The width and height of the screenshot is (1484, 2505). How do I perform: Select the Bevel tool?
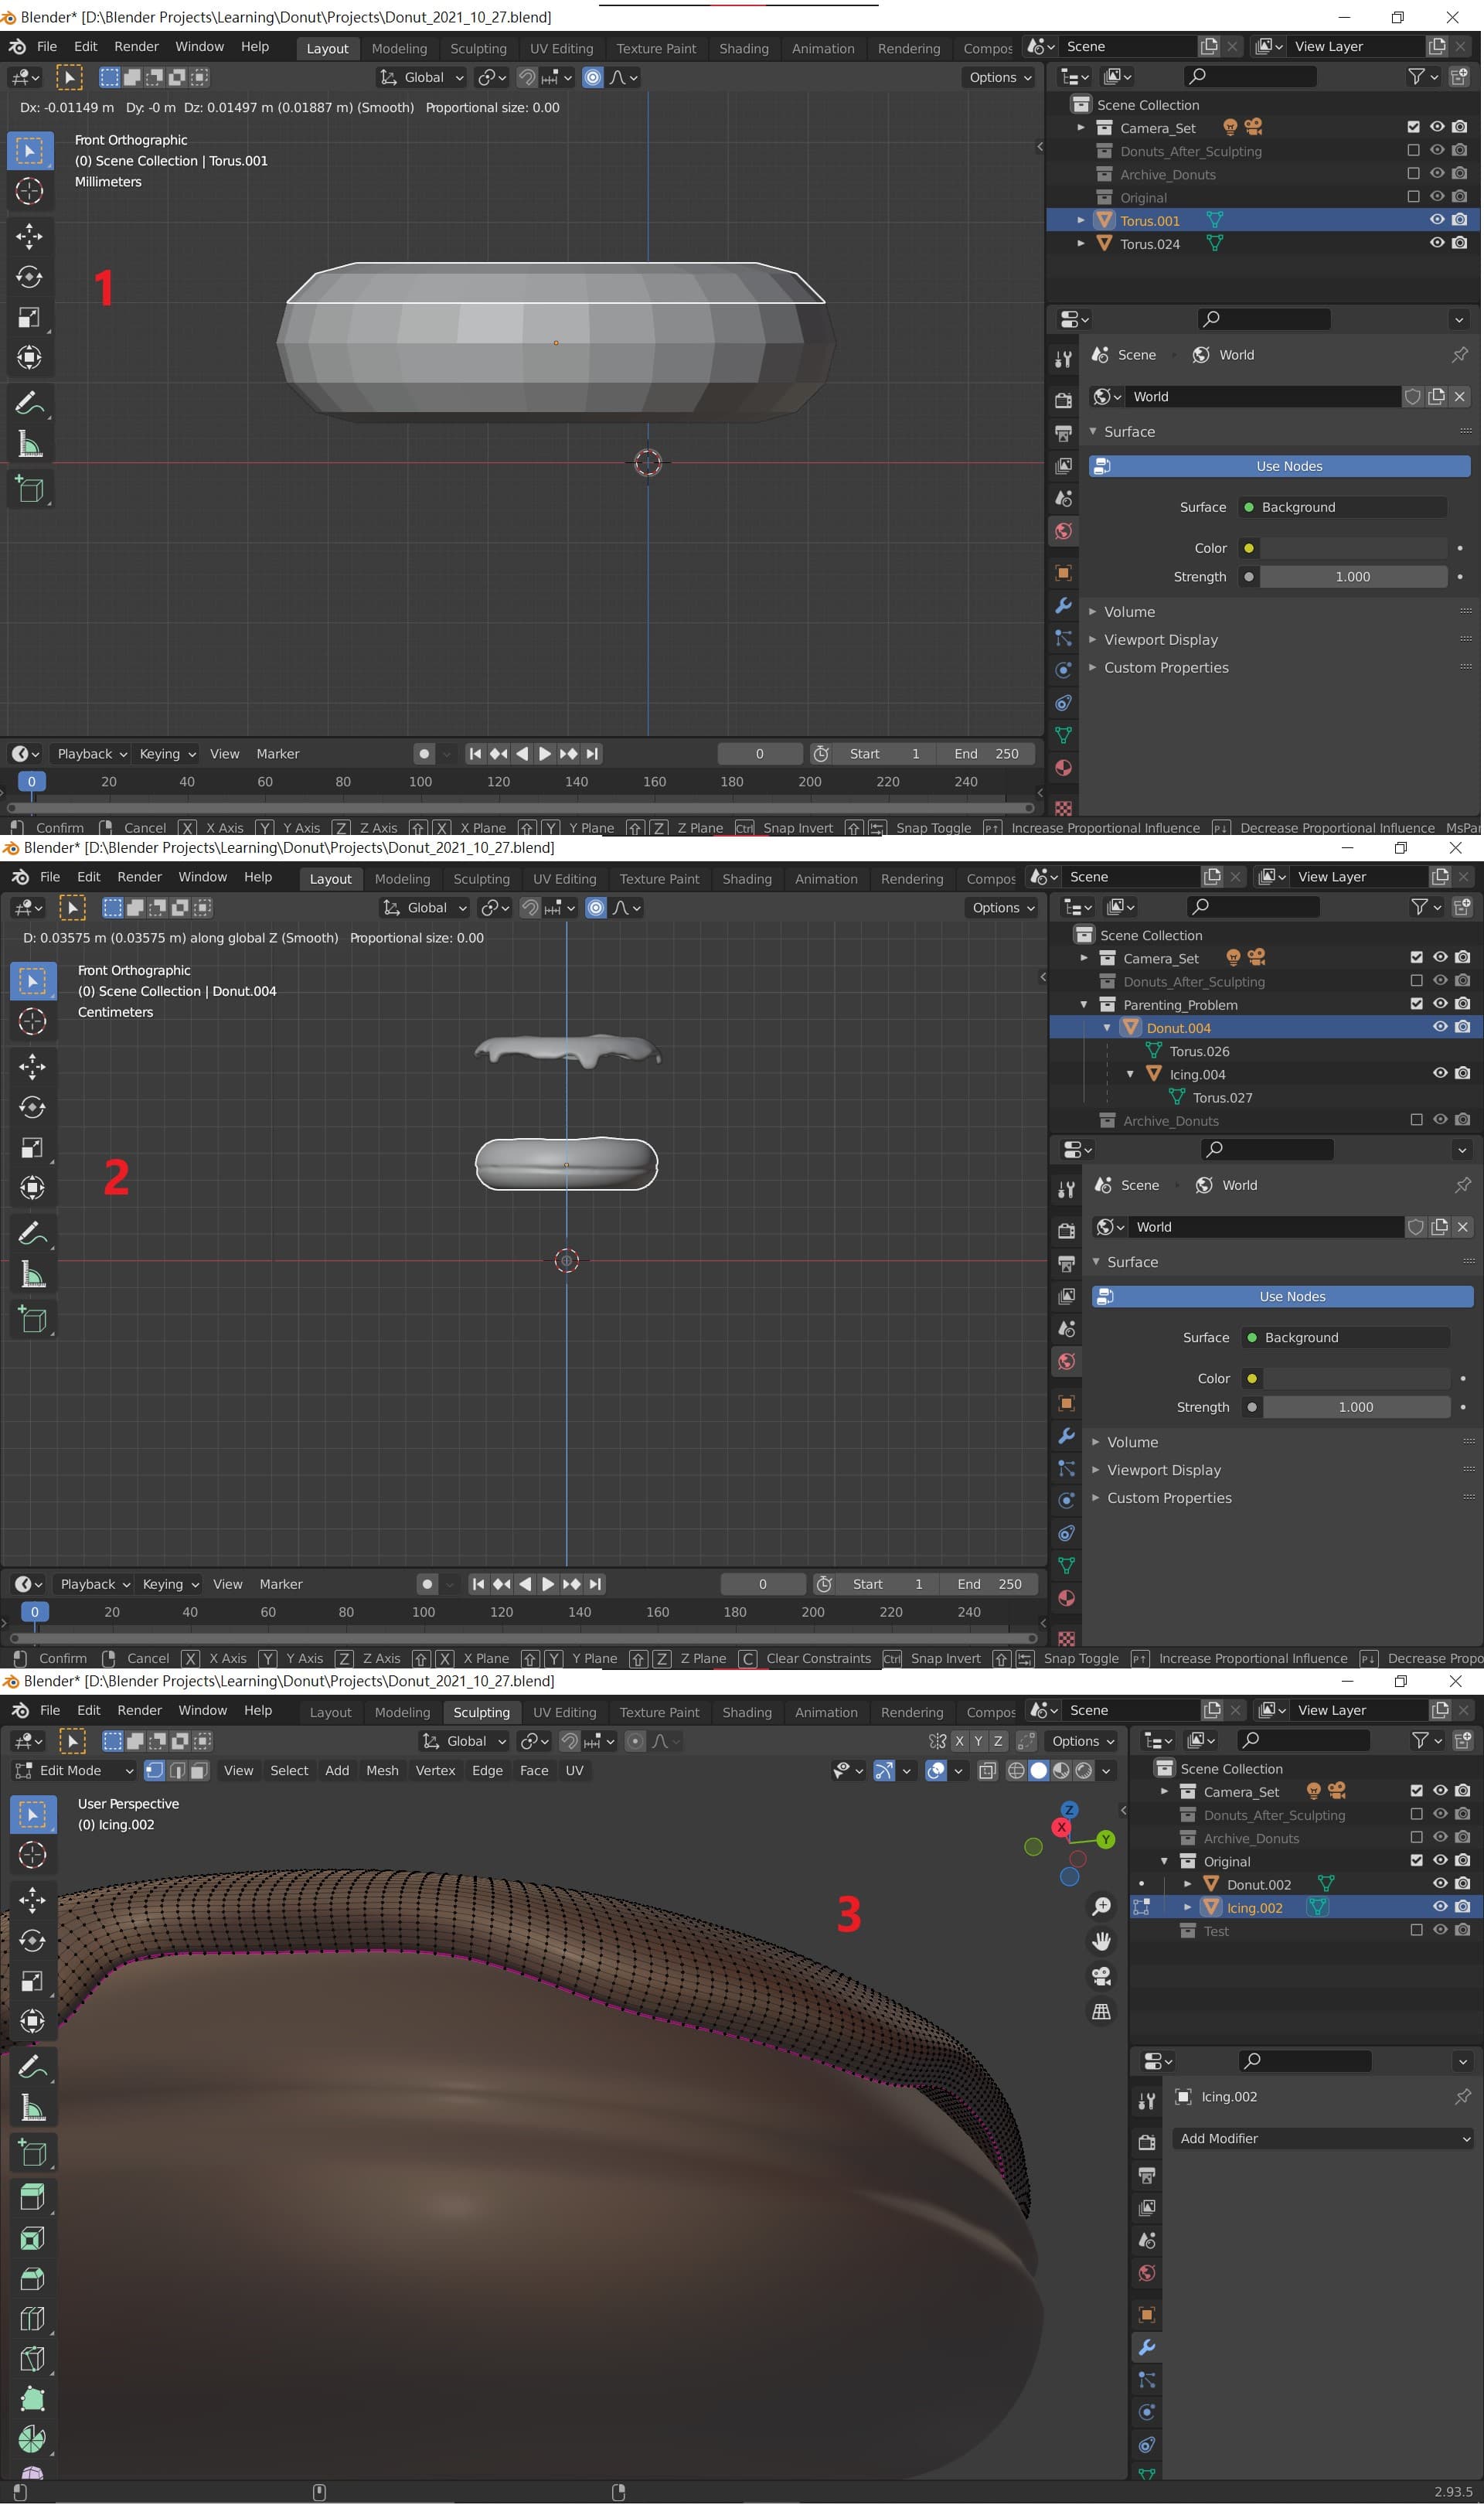pyautogui.click(x=32, y=2278)
